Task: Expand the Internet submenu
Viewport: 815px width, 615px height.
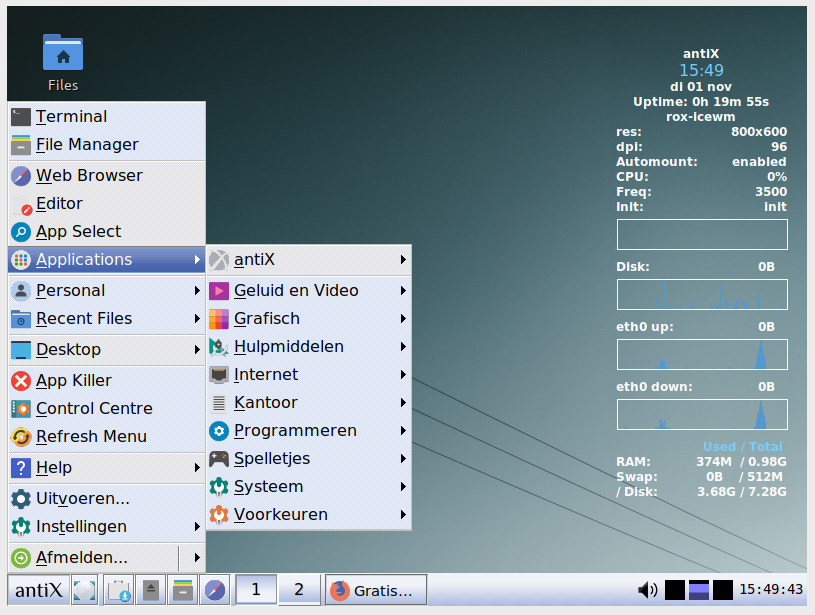Action: pos(266,375)
